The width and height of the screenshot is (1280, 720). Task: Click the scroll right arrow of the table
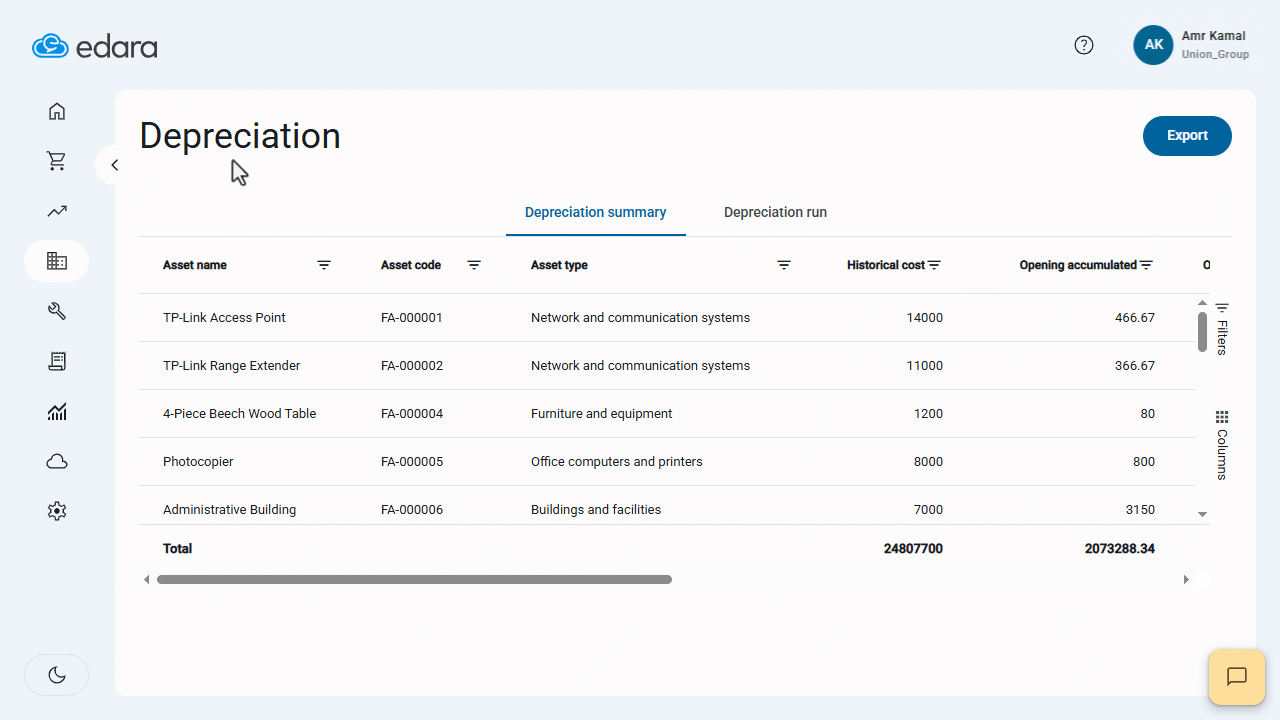[1187, 579]
